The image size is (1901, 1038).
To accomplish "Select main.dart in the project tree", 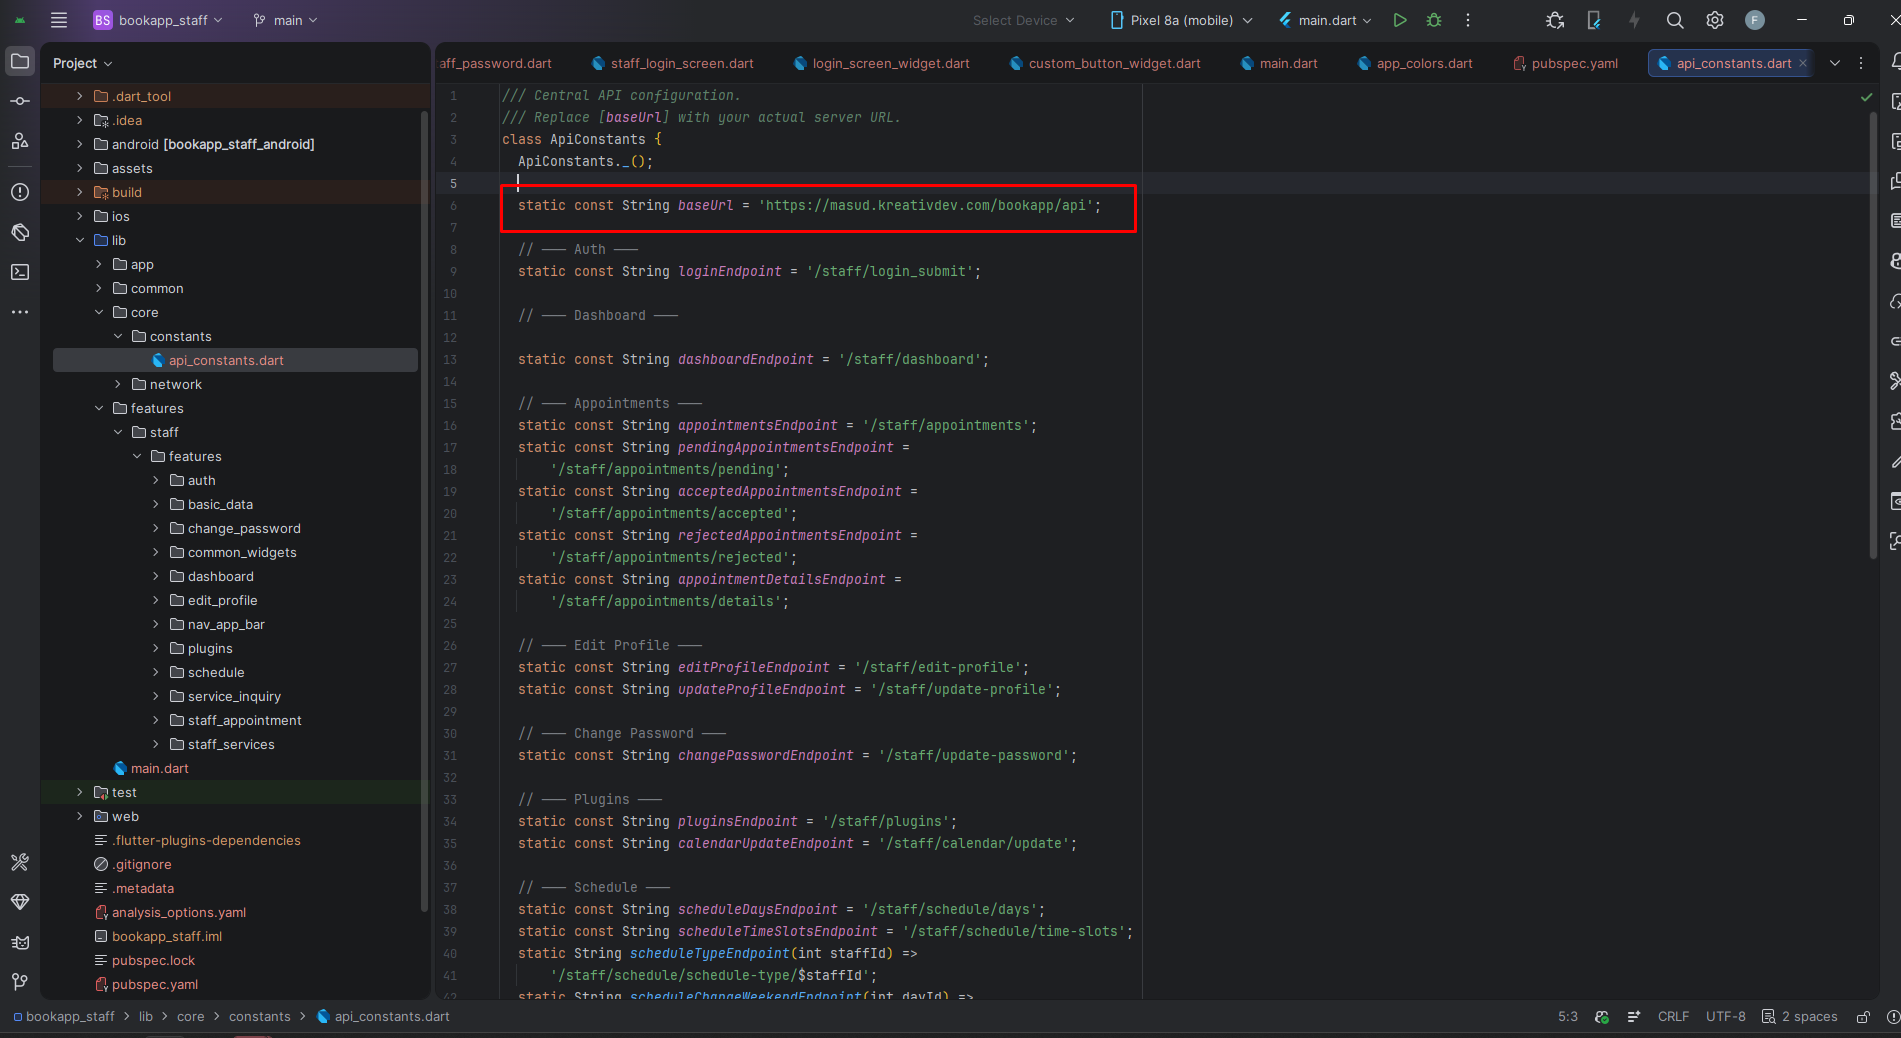I will coord(159,768).
